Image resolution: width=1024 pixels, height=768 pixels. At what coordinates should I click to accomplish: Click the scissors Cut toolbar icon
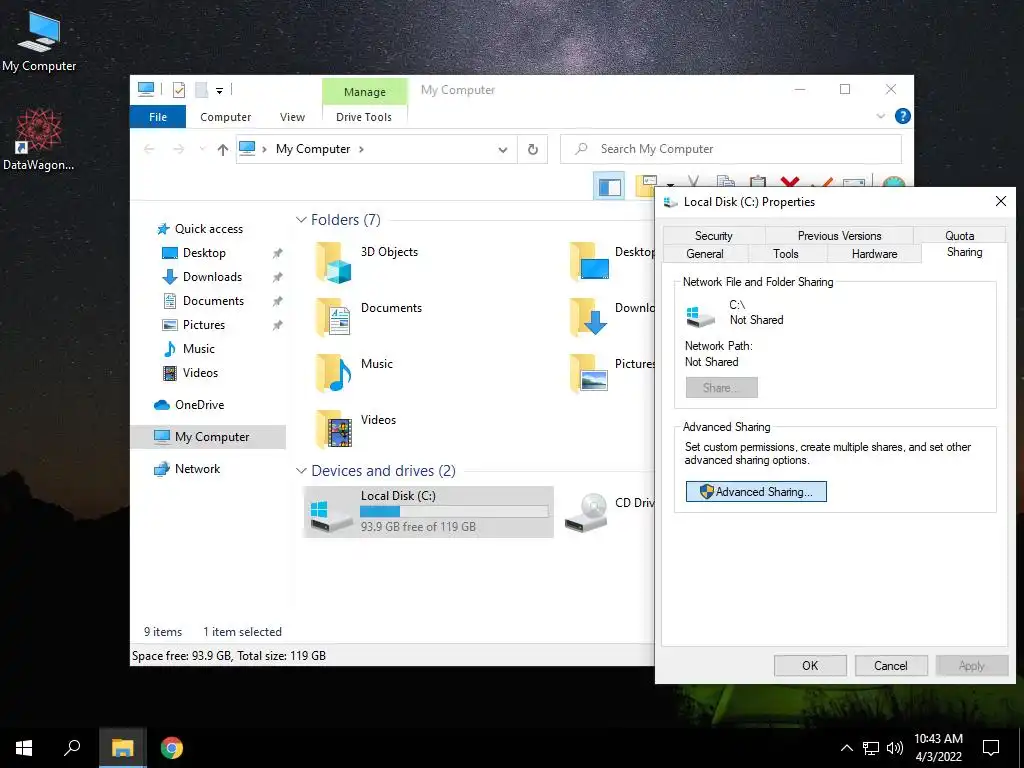[694, 183]
